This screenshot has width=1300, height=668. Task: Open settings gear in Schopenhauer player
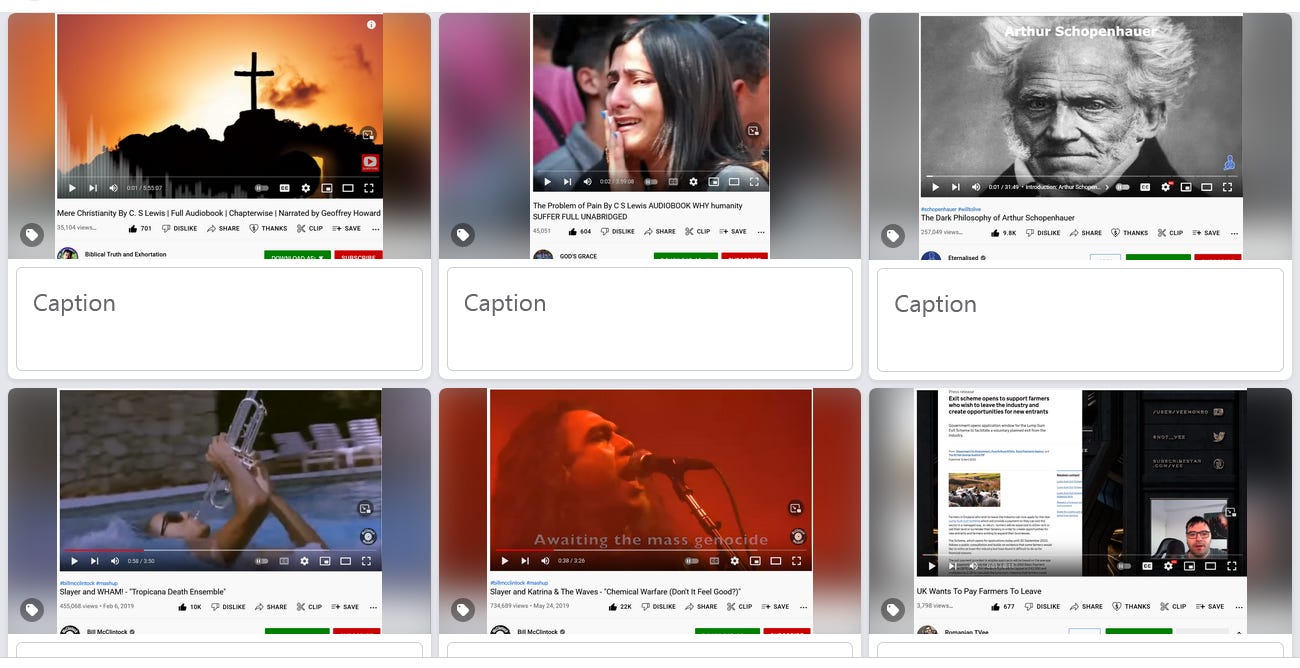click(x=1166, y=187)
